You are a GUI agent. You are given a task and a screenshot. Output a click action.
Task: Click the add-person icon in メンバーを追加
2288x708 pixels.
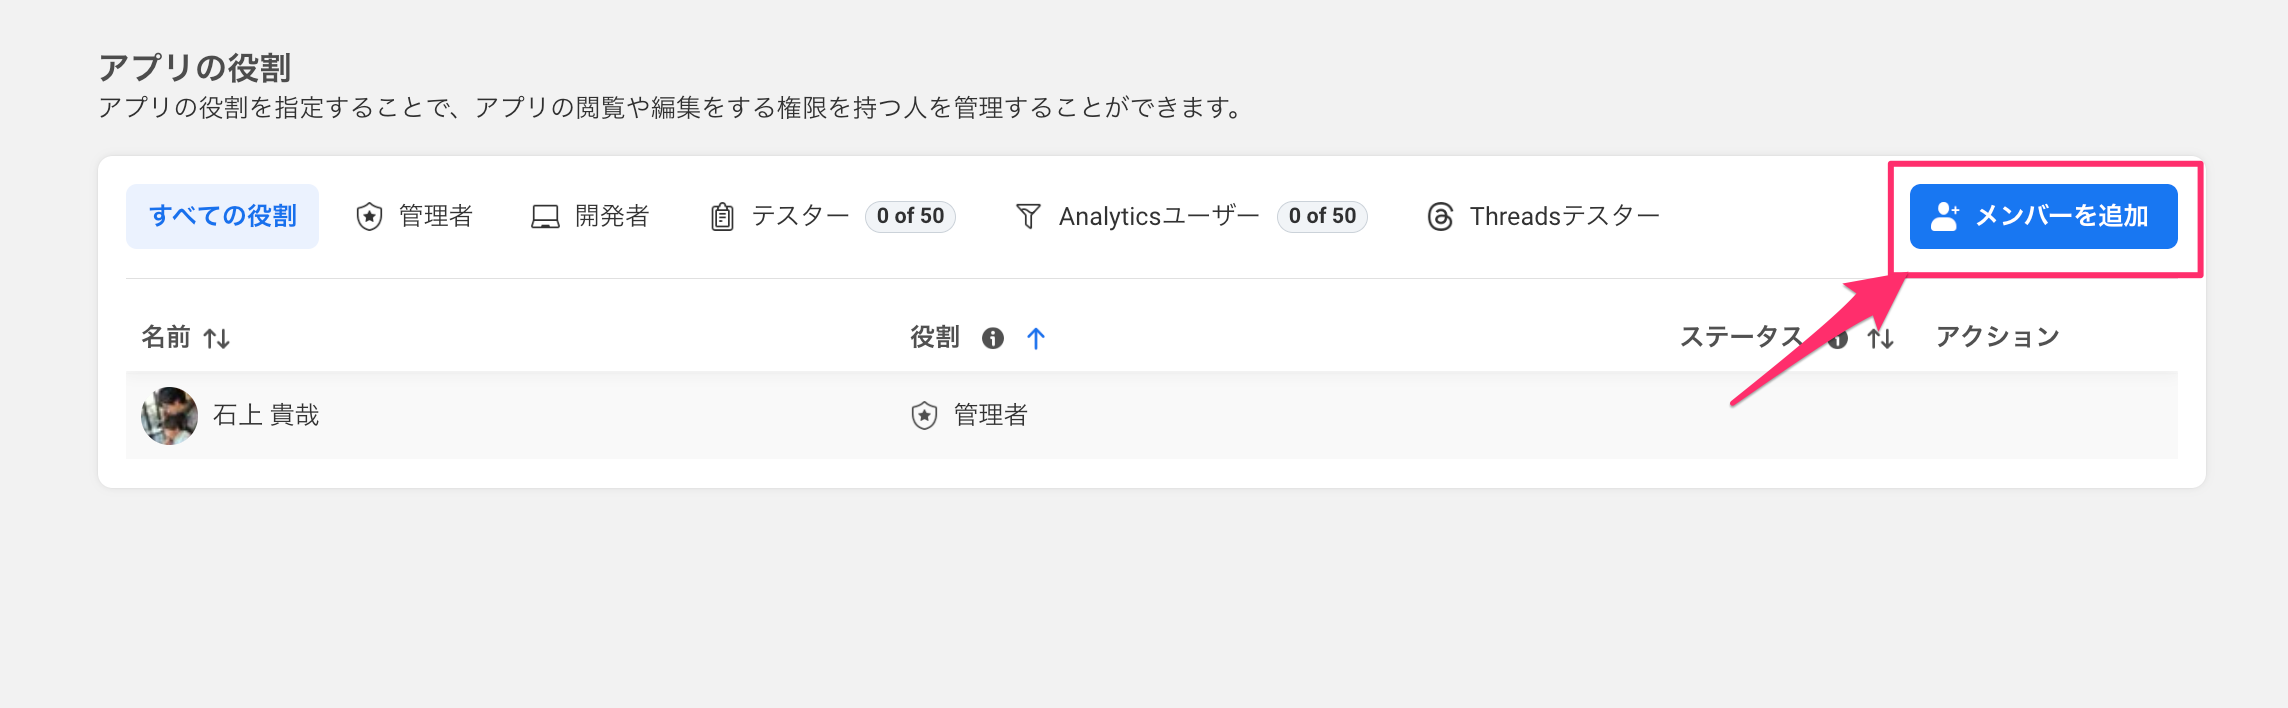coord(1944,216)
